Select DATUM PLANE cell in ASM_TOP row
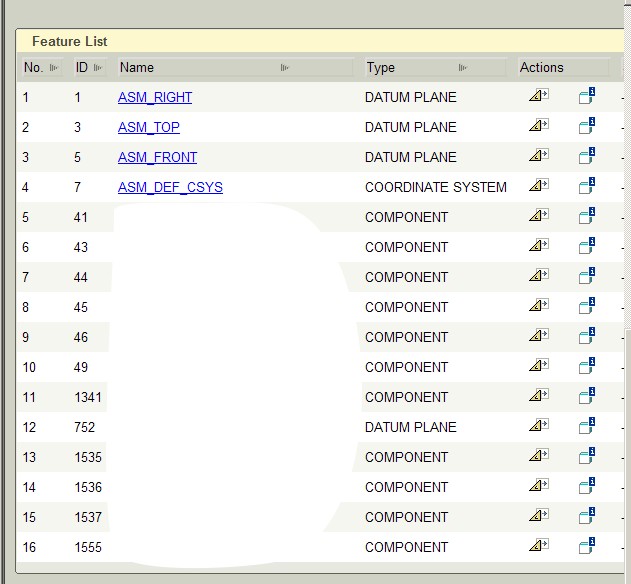This screenshot has height=584, width=631. point(411,127)
